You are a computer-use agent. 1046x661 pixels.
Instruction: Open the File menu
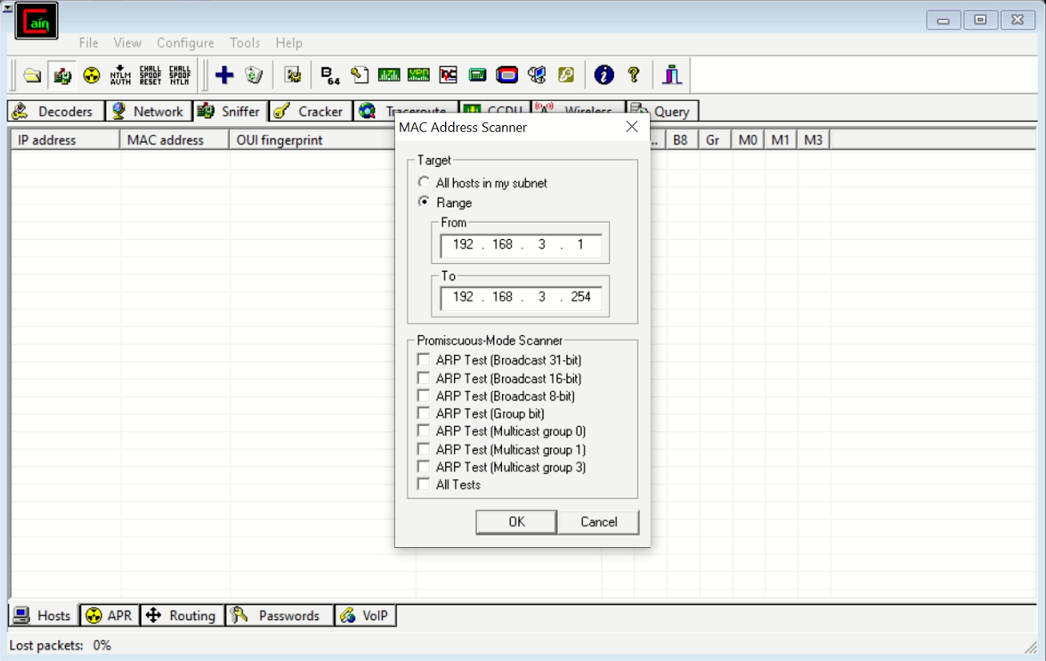pyautogui.click(x=88, y=43)
